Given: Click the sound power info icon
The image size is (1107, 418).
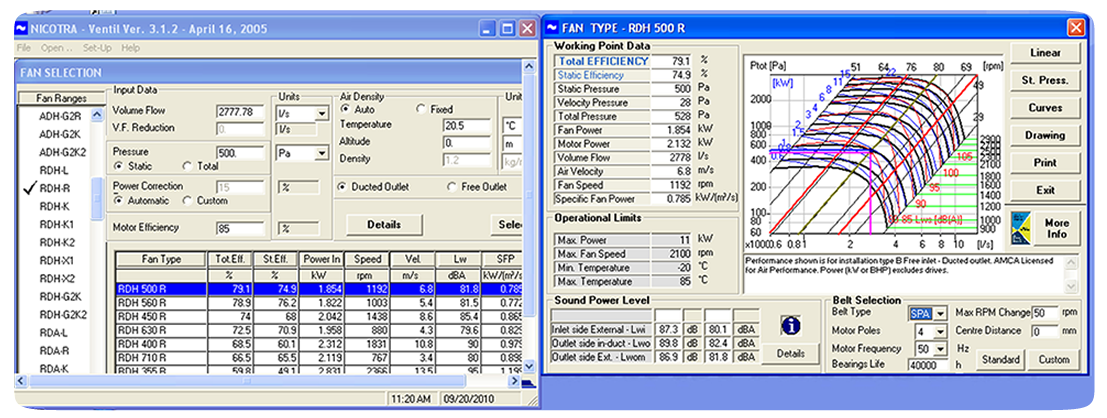Looking at the screenshot, I should point(790,325).
